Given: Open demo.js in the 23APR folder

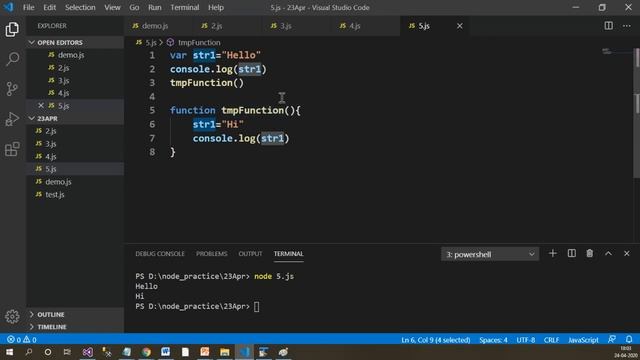Looking at the screenshot, I should 75,182.
